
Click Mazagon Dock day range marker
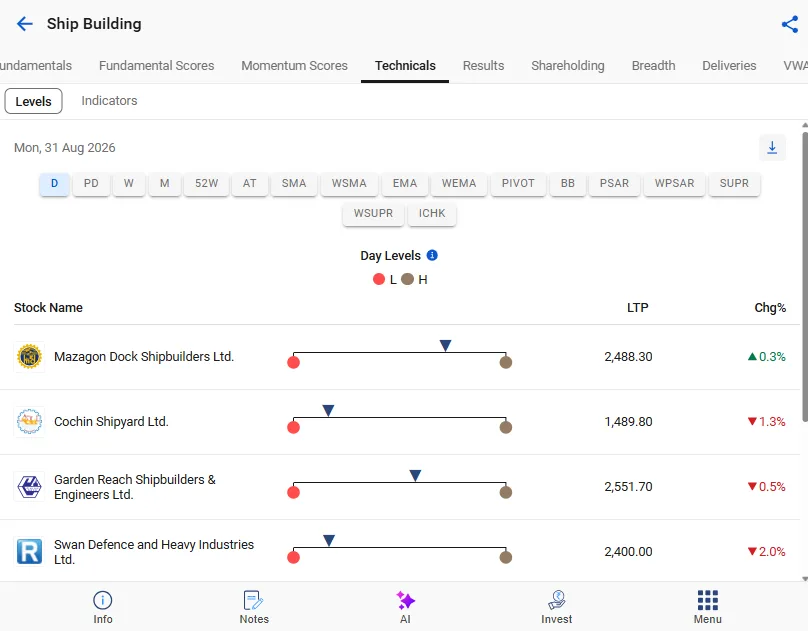tap(446, 345)
